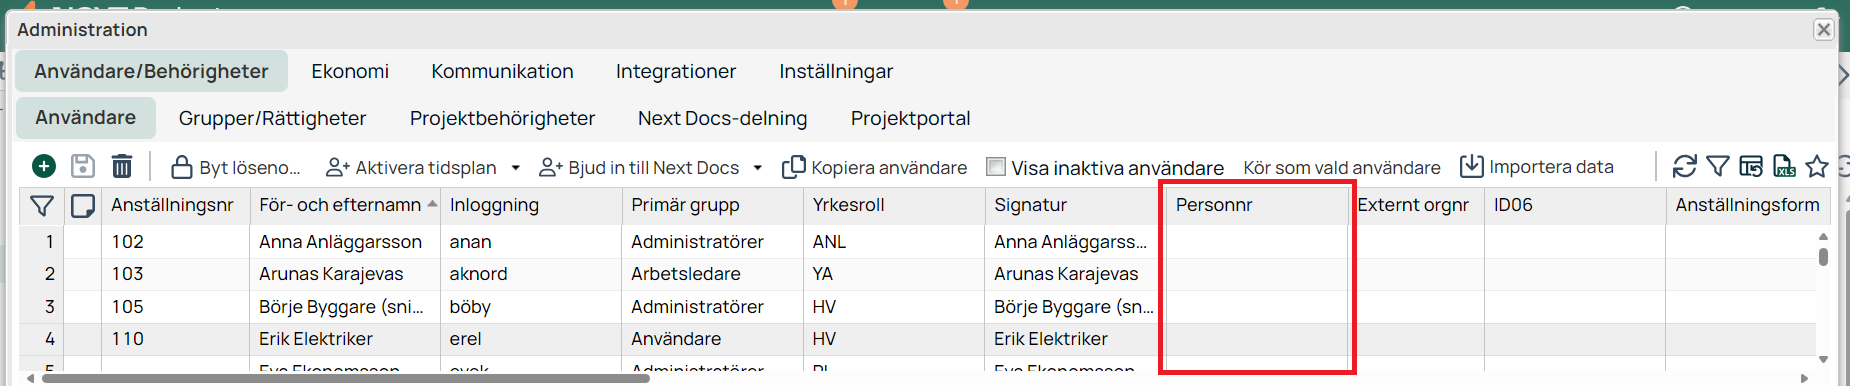The height and width of the screenshot is (386, 1850).
Task: Click the filter funnel icon in right toolbar
Action: pos(1718,166)
